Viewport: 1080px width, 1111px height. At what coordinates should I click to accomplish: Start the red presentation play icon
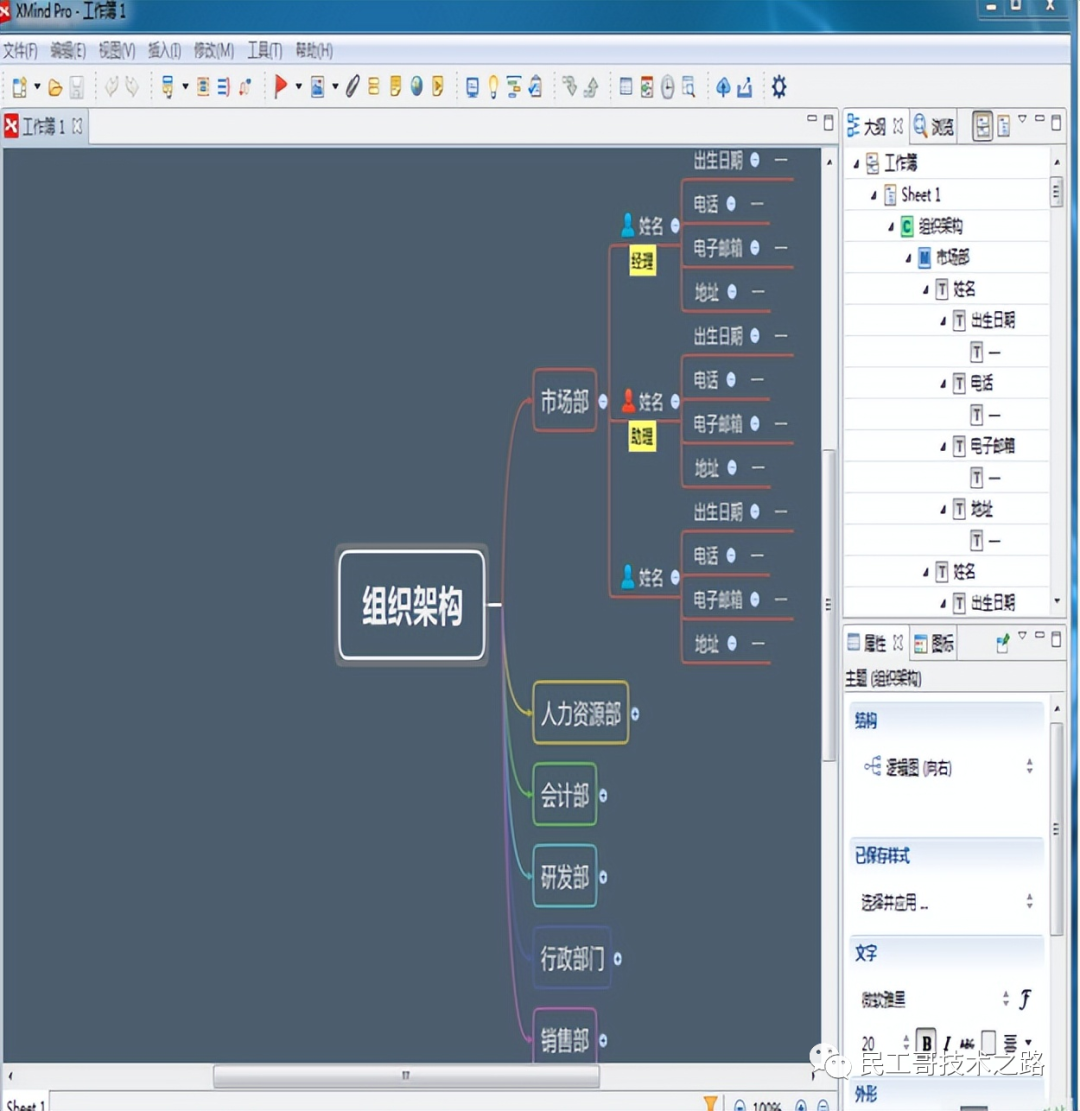tap(281, 86)
